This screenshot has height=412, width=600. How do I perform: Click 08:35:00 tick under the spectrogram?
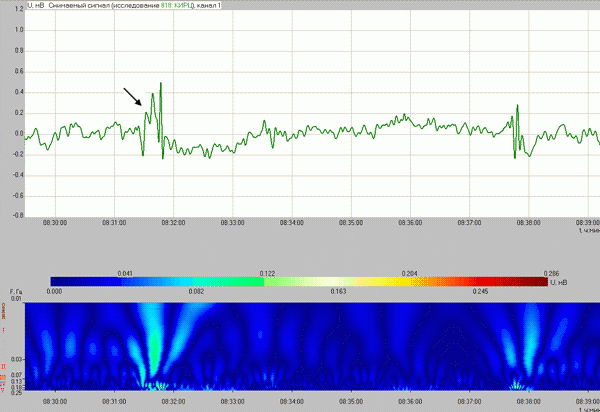pos(351,402)
